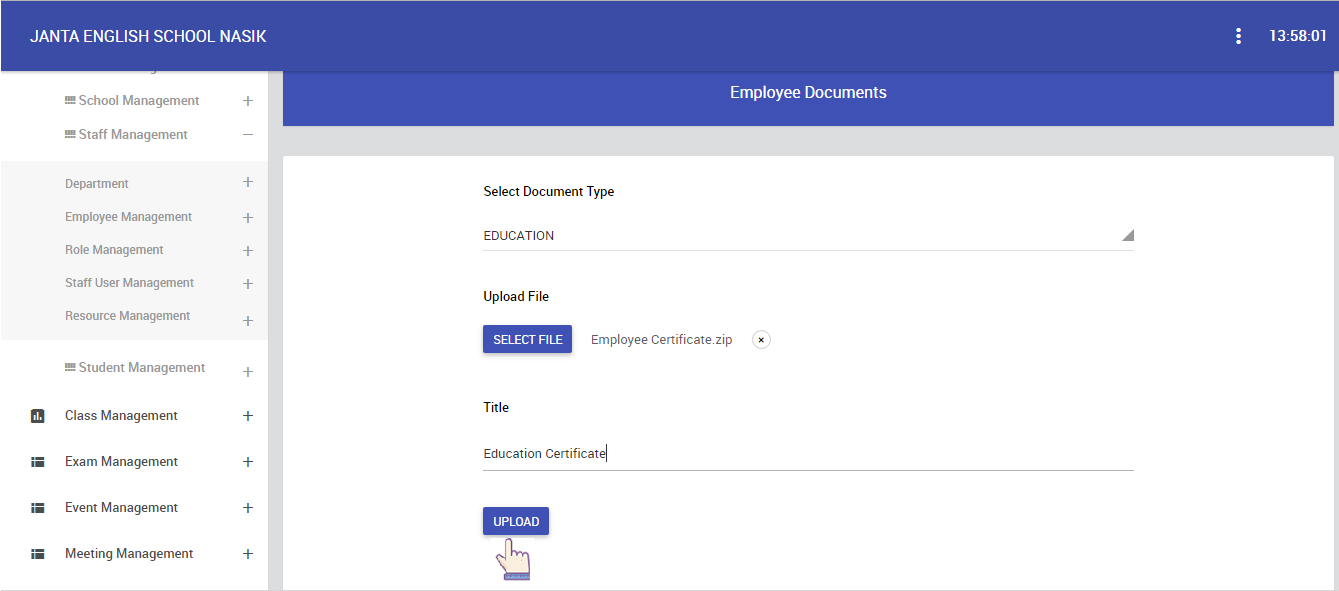1339x591 pixels.
Task: Open the Select Document Type dropdown
Action: 808,236
